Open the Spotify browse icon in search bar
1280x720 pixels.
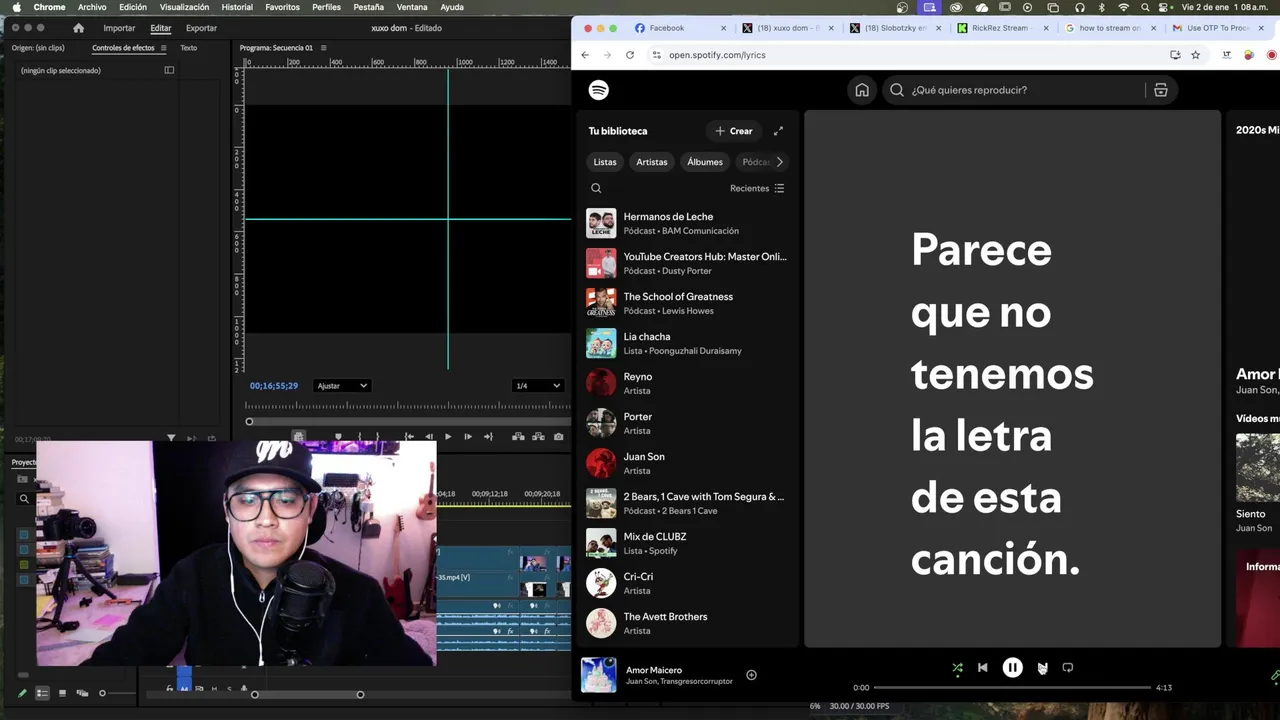click(x=1161, y=90)
